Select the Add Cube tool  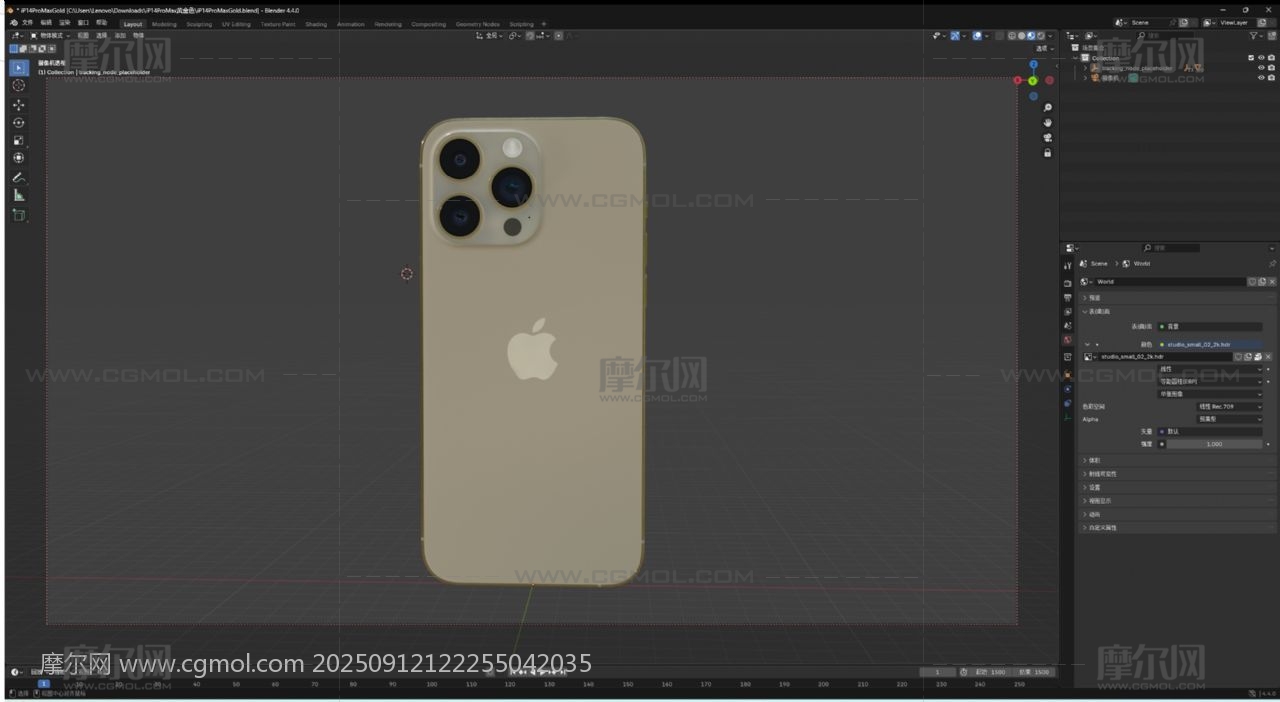coord(18,215)
